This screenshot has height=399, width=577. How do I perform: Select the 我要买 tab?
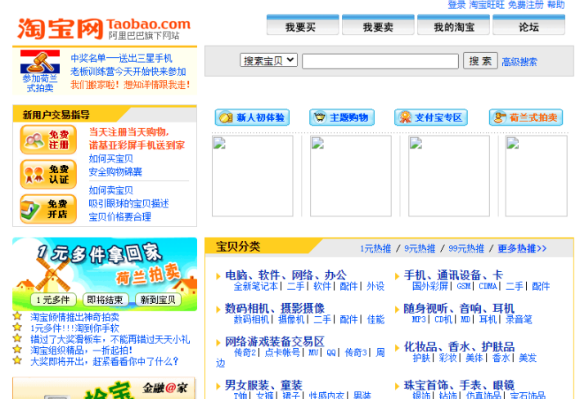[302, 25]
